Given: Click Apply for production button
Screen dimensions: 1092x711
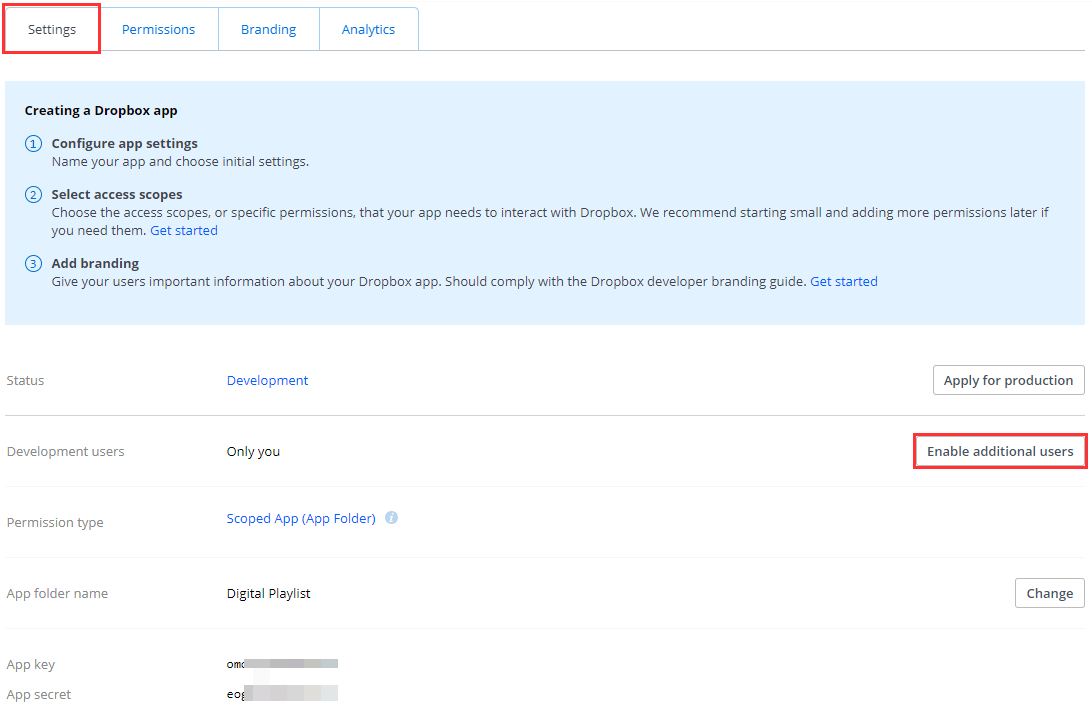Looking at the screenshot, I should [1008, 380].
